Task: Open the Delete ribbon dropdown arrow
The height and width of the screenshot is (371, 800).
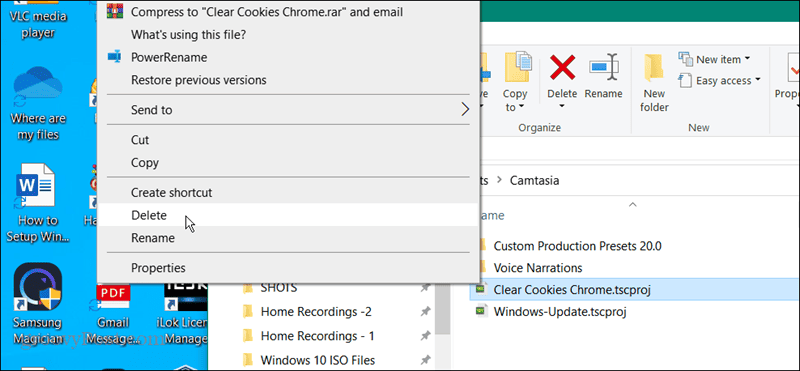Action: 562,106
